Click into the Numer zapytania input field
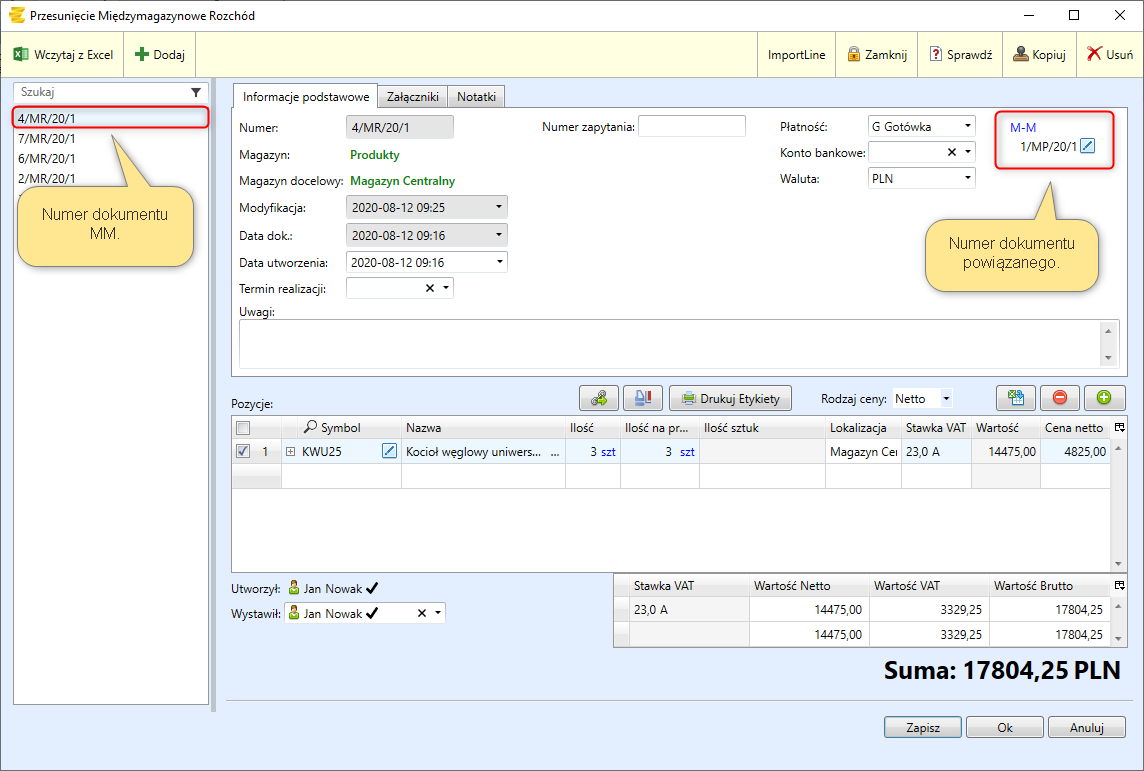The image size is (1144, 771). click(x=691, y=127)
